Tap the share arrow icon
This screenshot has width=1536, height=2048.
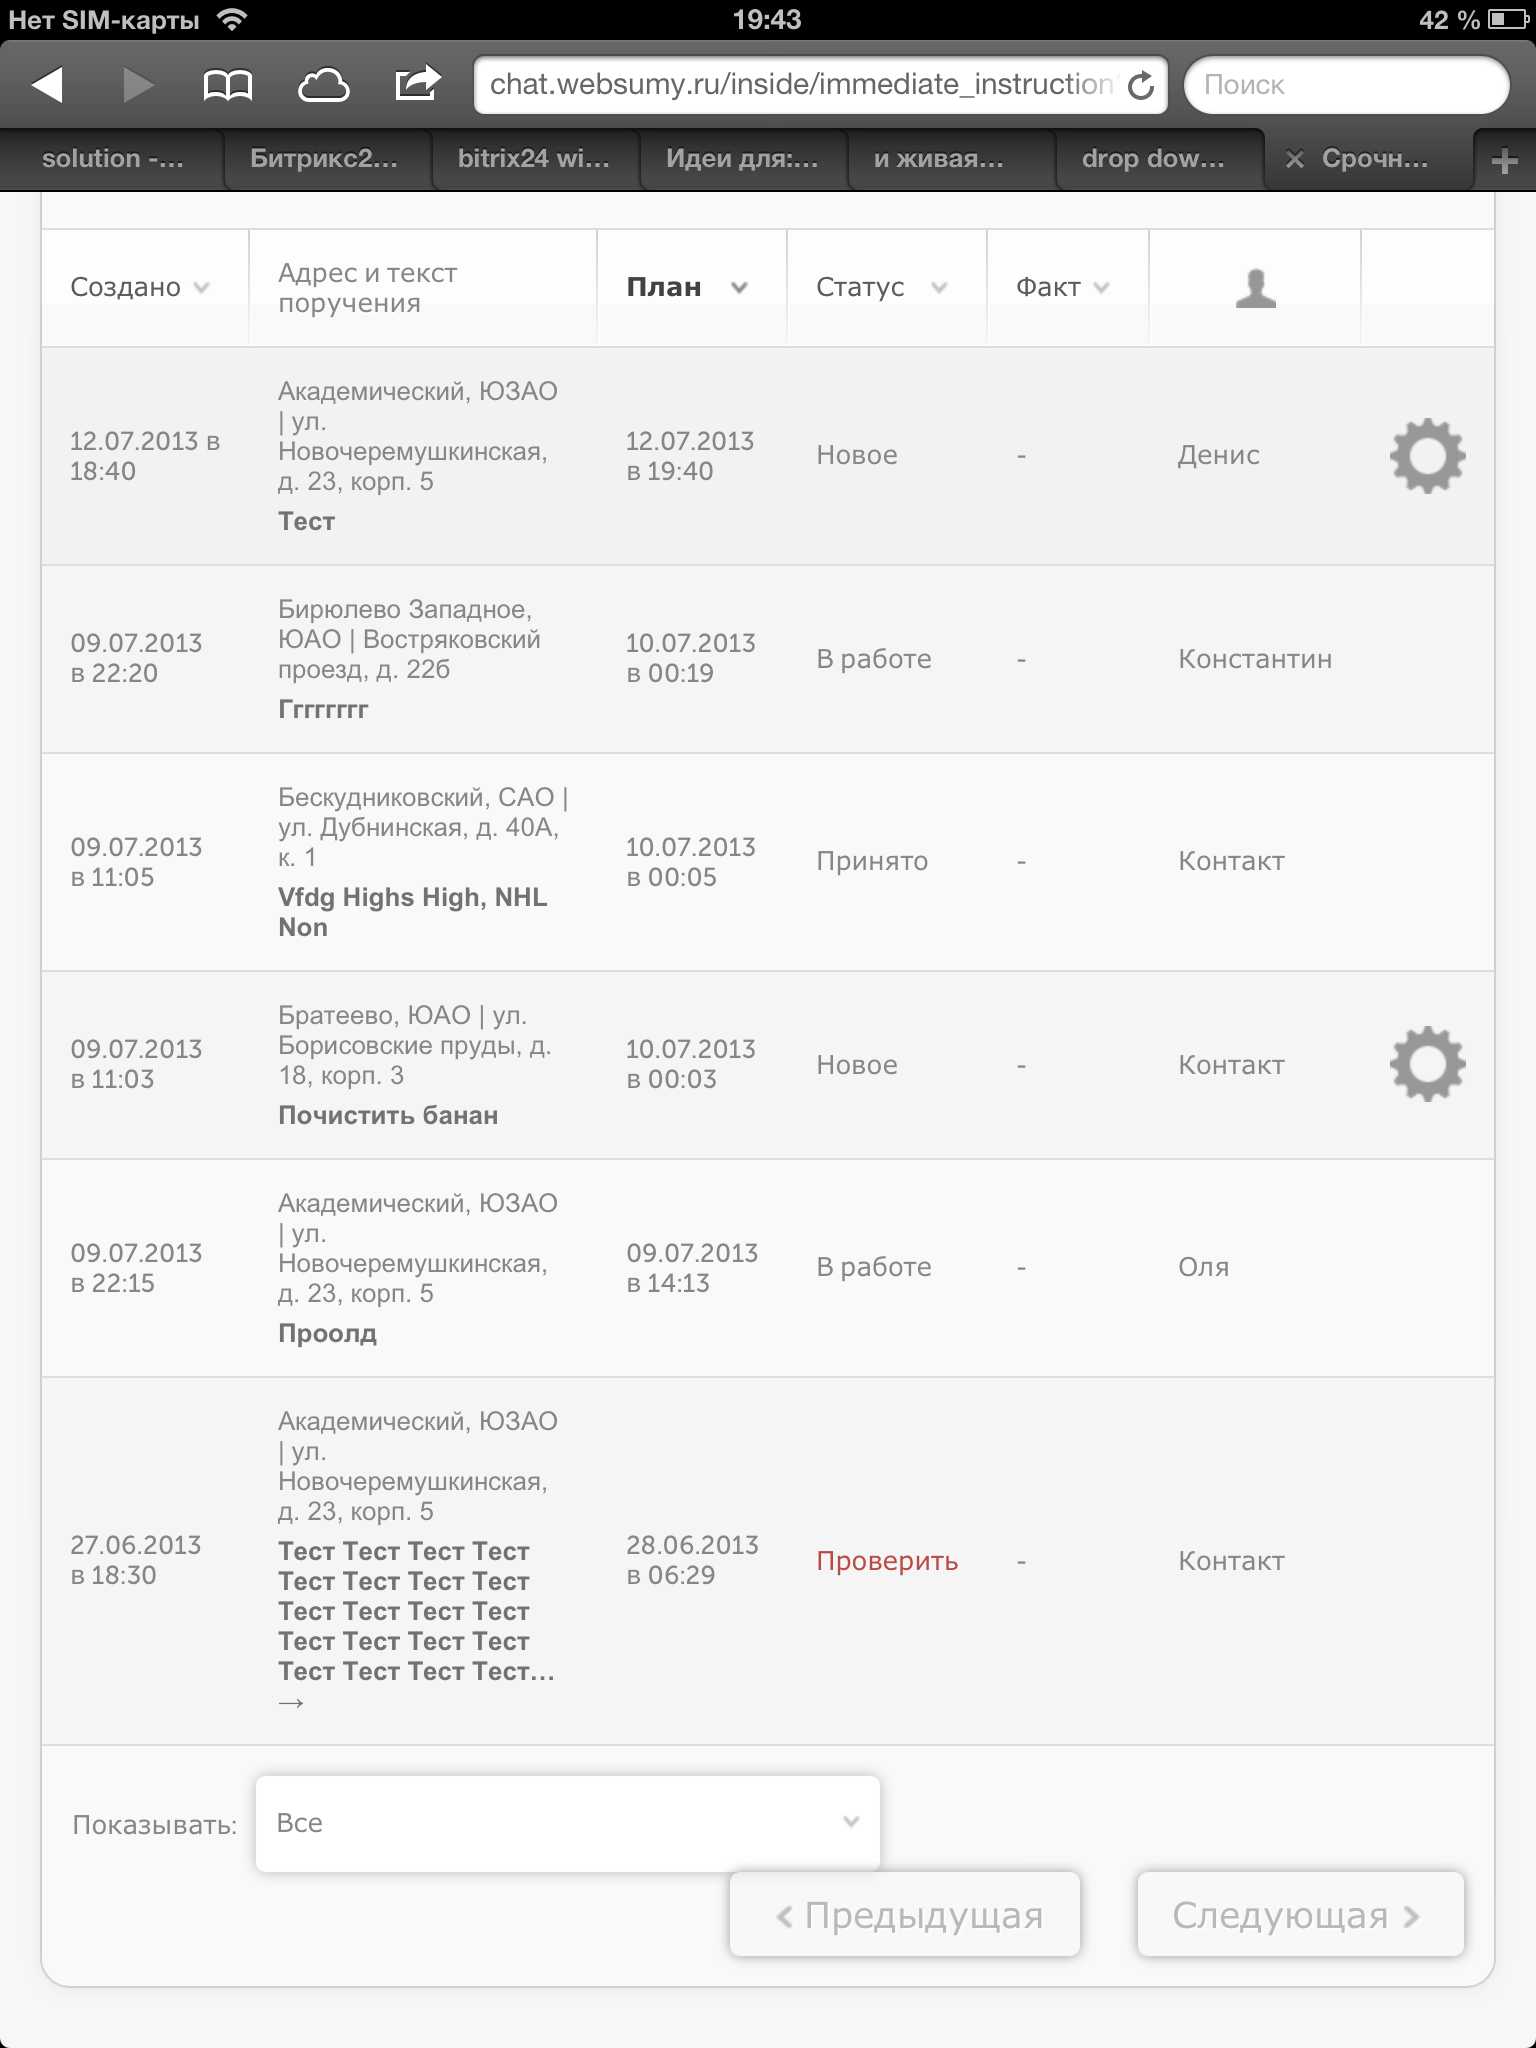417,83
